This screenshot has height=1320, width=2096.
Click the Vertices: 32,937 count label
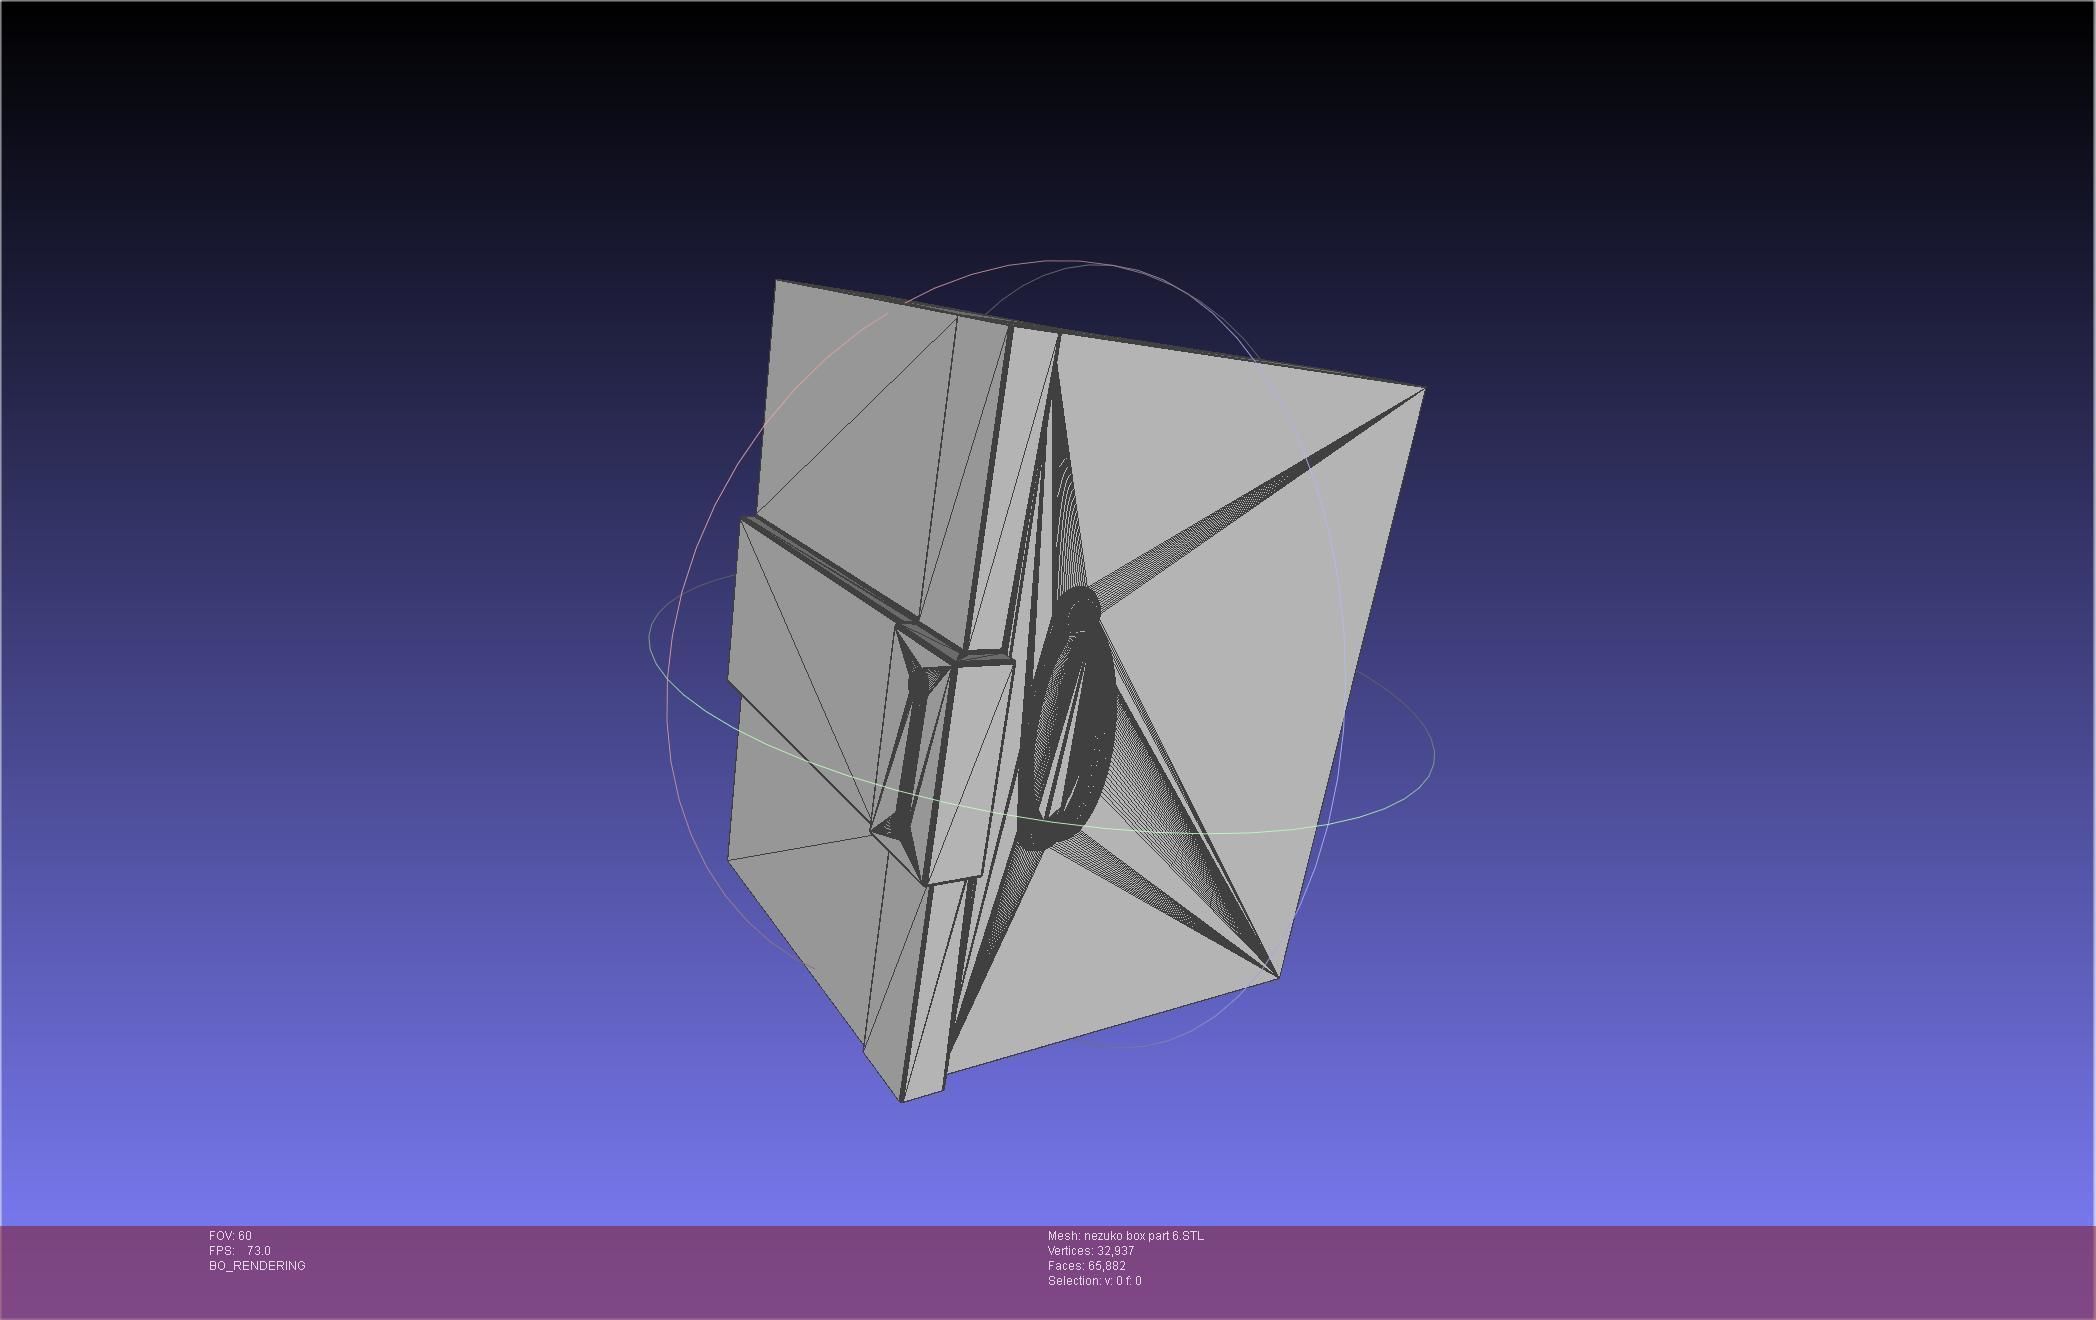point(1090,1251)
